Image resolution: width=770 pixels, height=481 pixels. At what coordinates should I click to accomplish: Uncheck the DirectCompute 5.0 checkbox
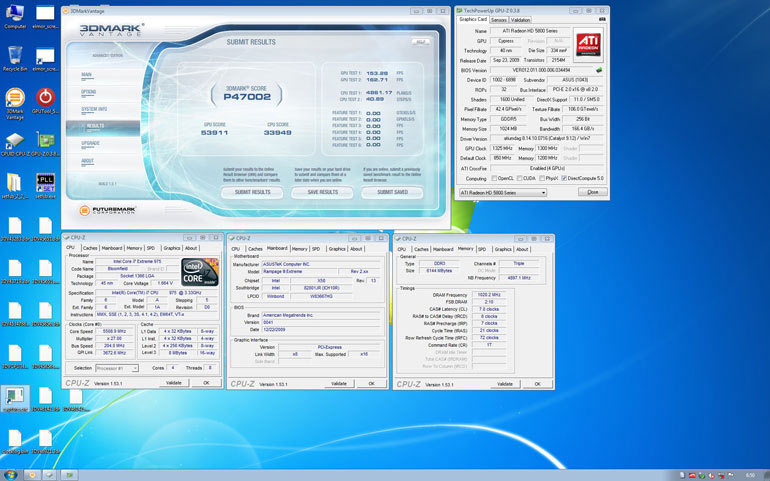564,178
